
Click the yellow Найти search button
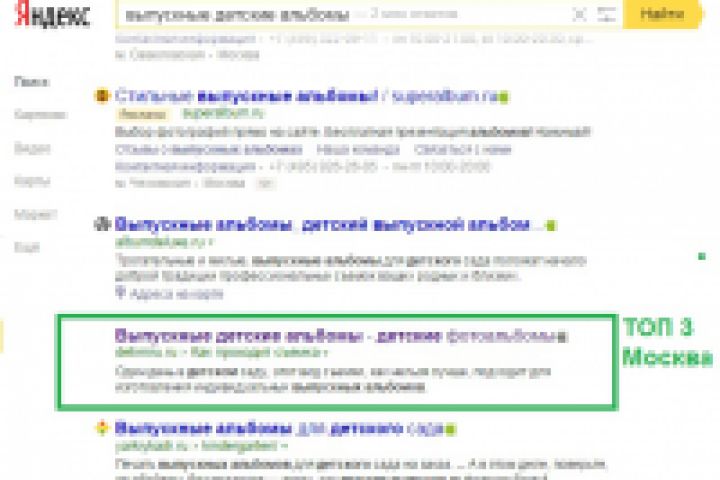(x=662, y=14)
